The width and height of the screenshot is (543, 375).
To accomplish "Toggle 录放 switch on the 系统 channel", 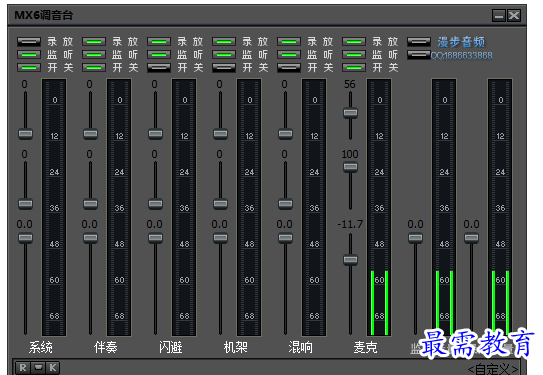I will click(x=29, y=42).
